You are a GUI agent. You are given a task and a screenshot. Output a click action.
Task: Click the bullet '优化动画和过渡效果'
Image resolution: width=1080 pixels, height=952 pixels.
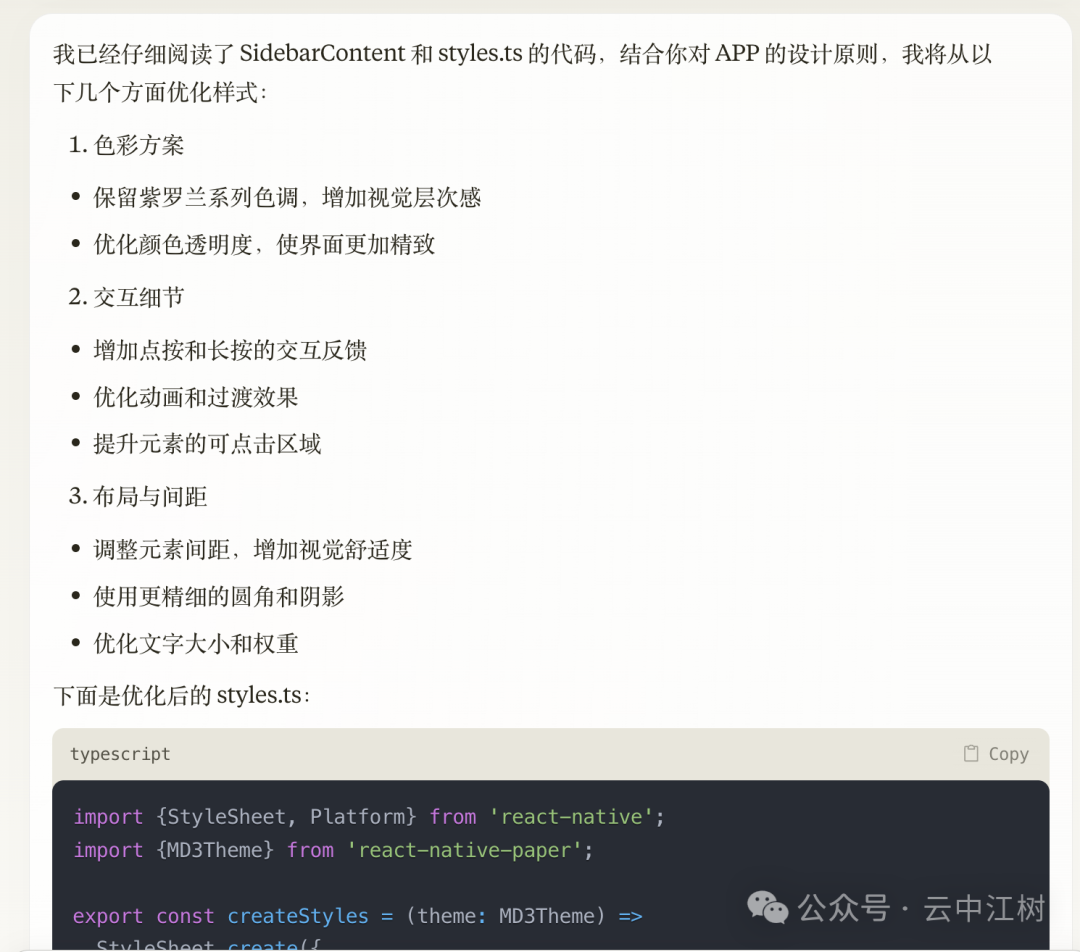[x=196, y=397]
